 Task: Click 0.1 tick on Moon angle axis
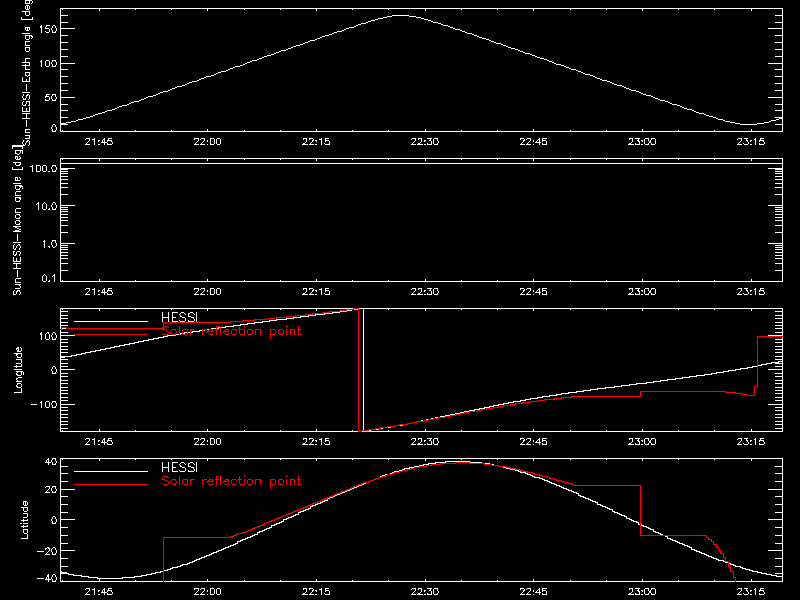click(49, 278)
